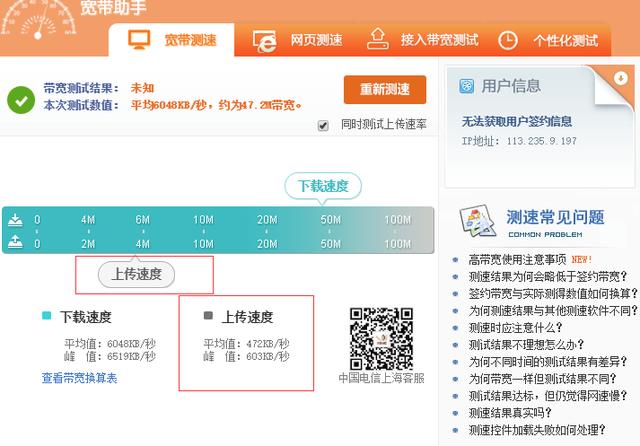640x446 pixels.
Task: Click the 4M mark on the upload scale
Action: pyautogui.click(x=142, y=244)
